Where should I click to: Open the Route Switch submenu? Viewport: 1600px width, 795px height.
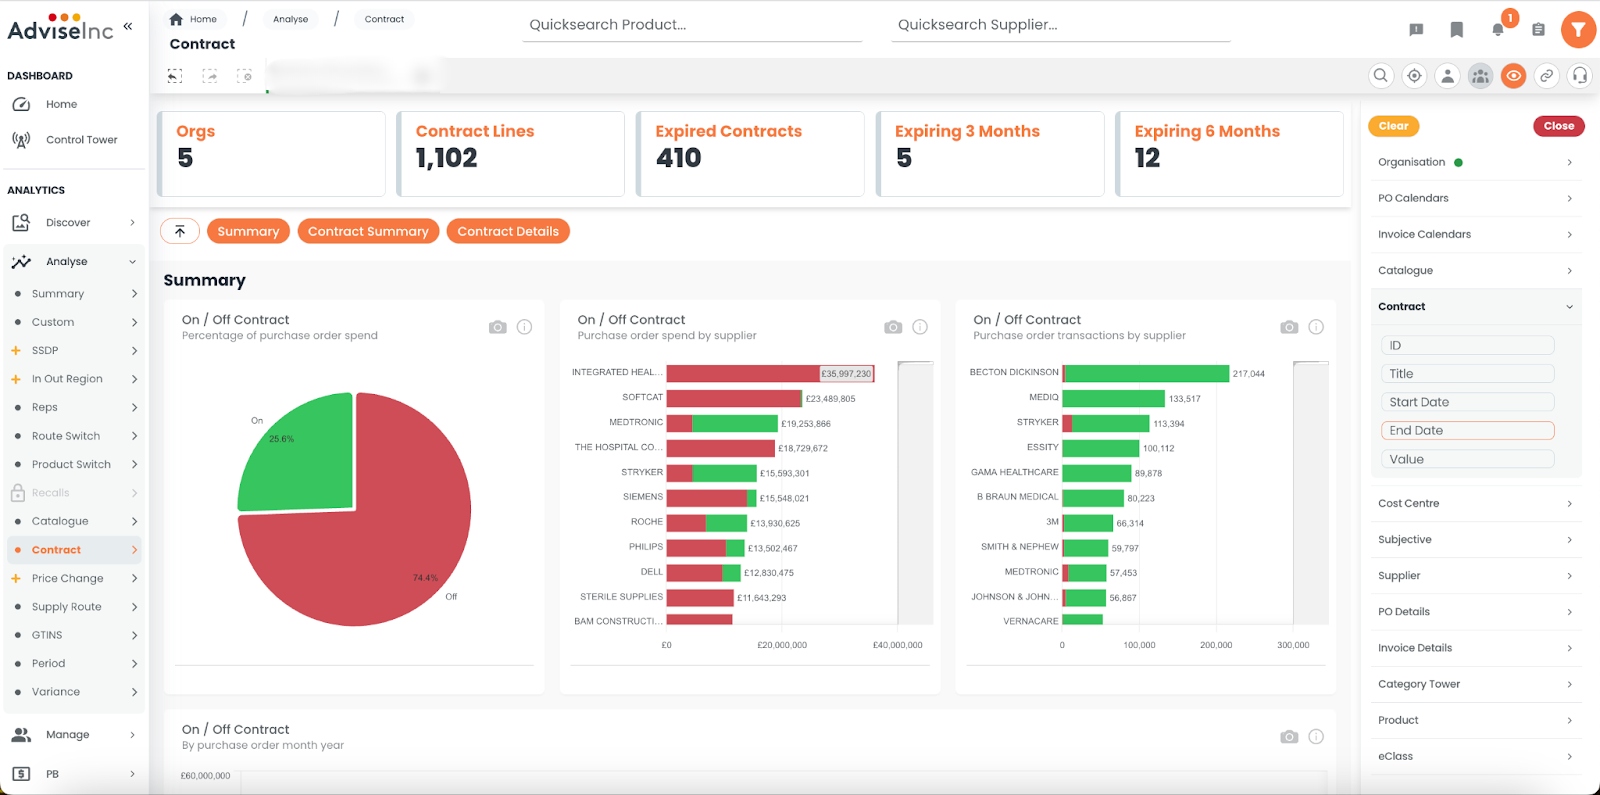click(74, 436)
